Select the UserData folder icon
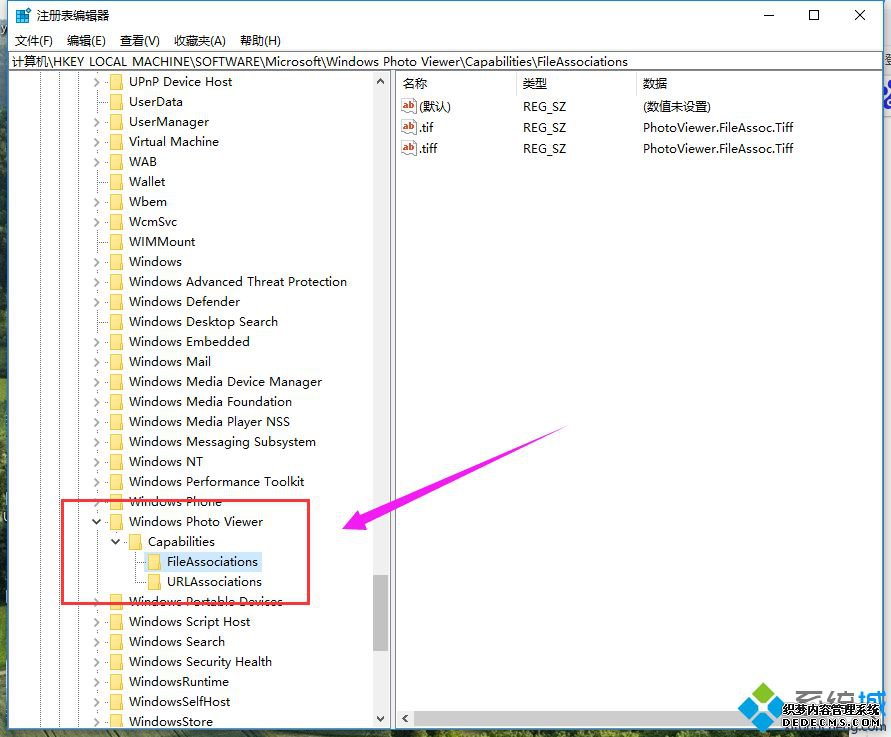 click(x=116, y=102)
